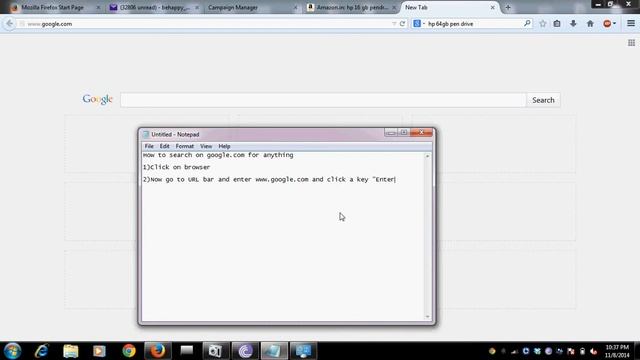Bookmark this page with the star icon
Screen dimensions: 640x360
tap(542, 24)
